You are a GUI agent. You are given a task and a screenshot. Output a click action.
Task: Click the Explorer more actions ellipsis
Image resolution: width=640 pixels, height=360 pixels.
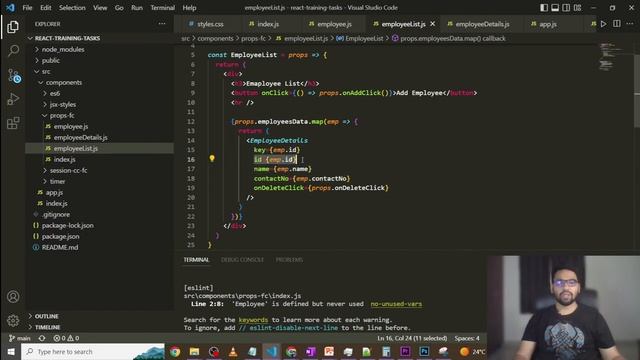coord(162,24)
